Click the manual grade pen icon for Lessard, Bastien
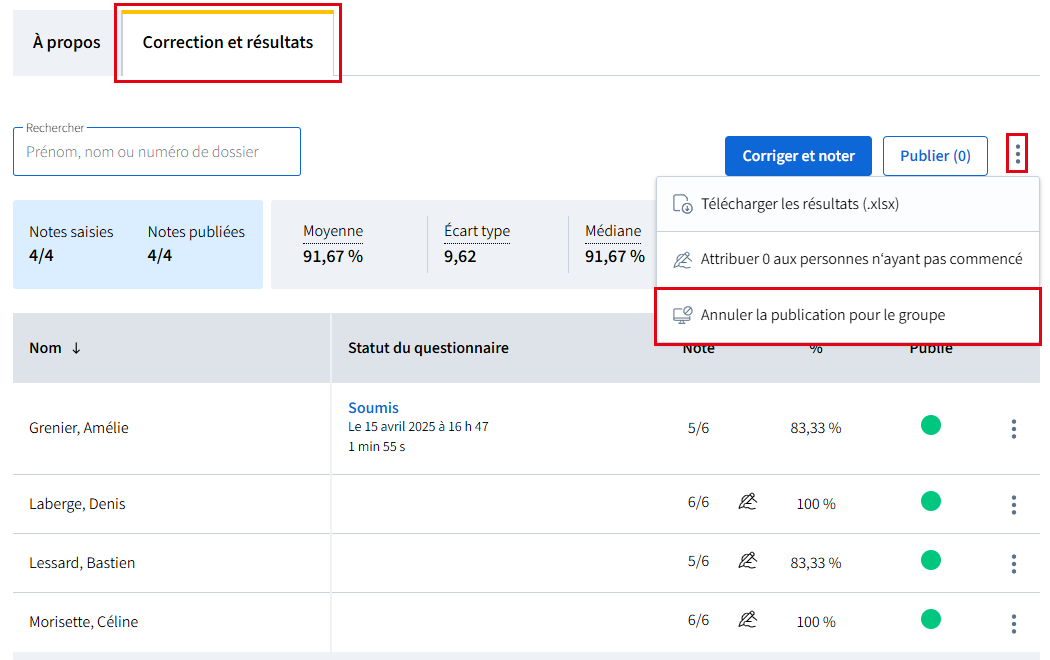The height and width of the screenshot is (660, 1050). coord(747,561)
